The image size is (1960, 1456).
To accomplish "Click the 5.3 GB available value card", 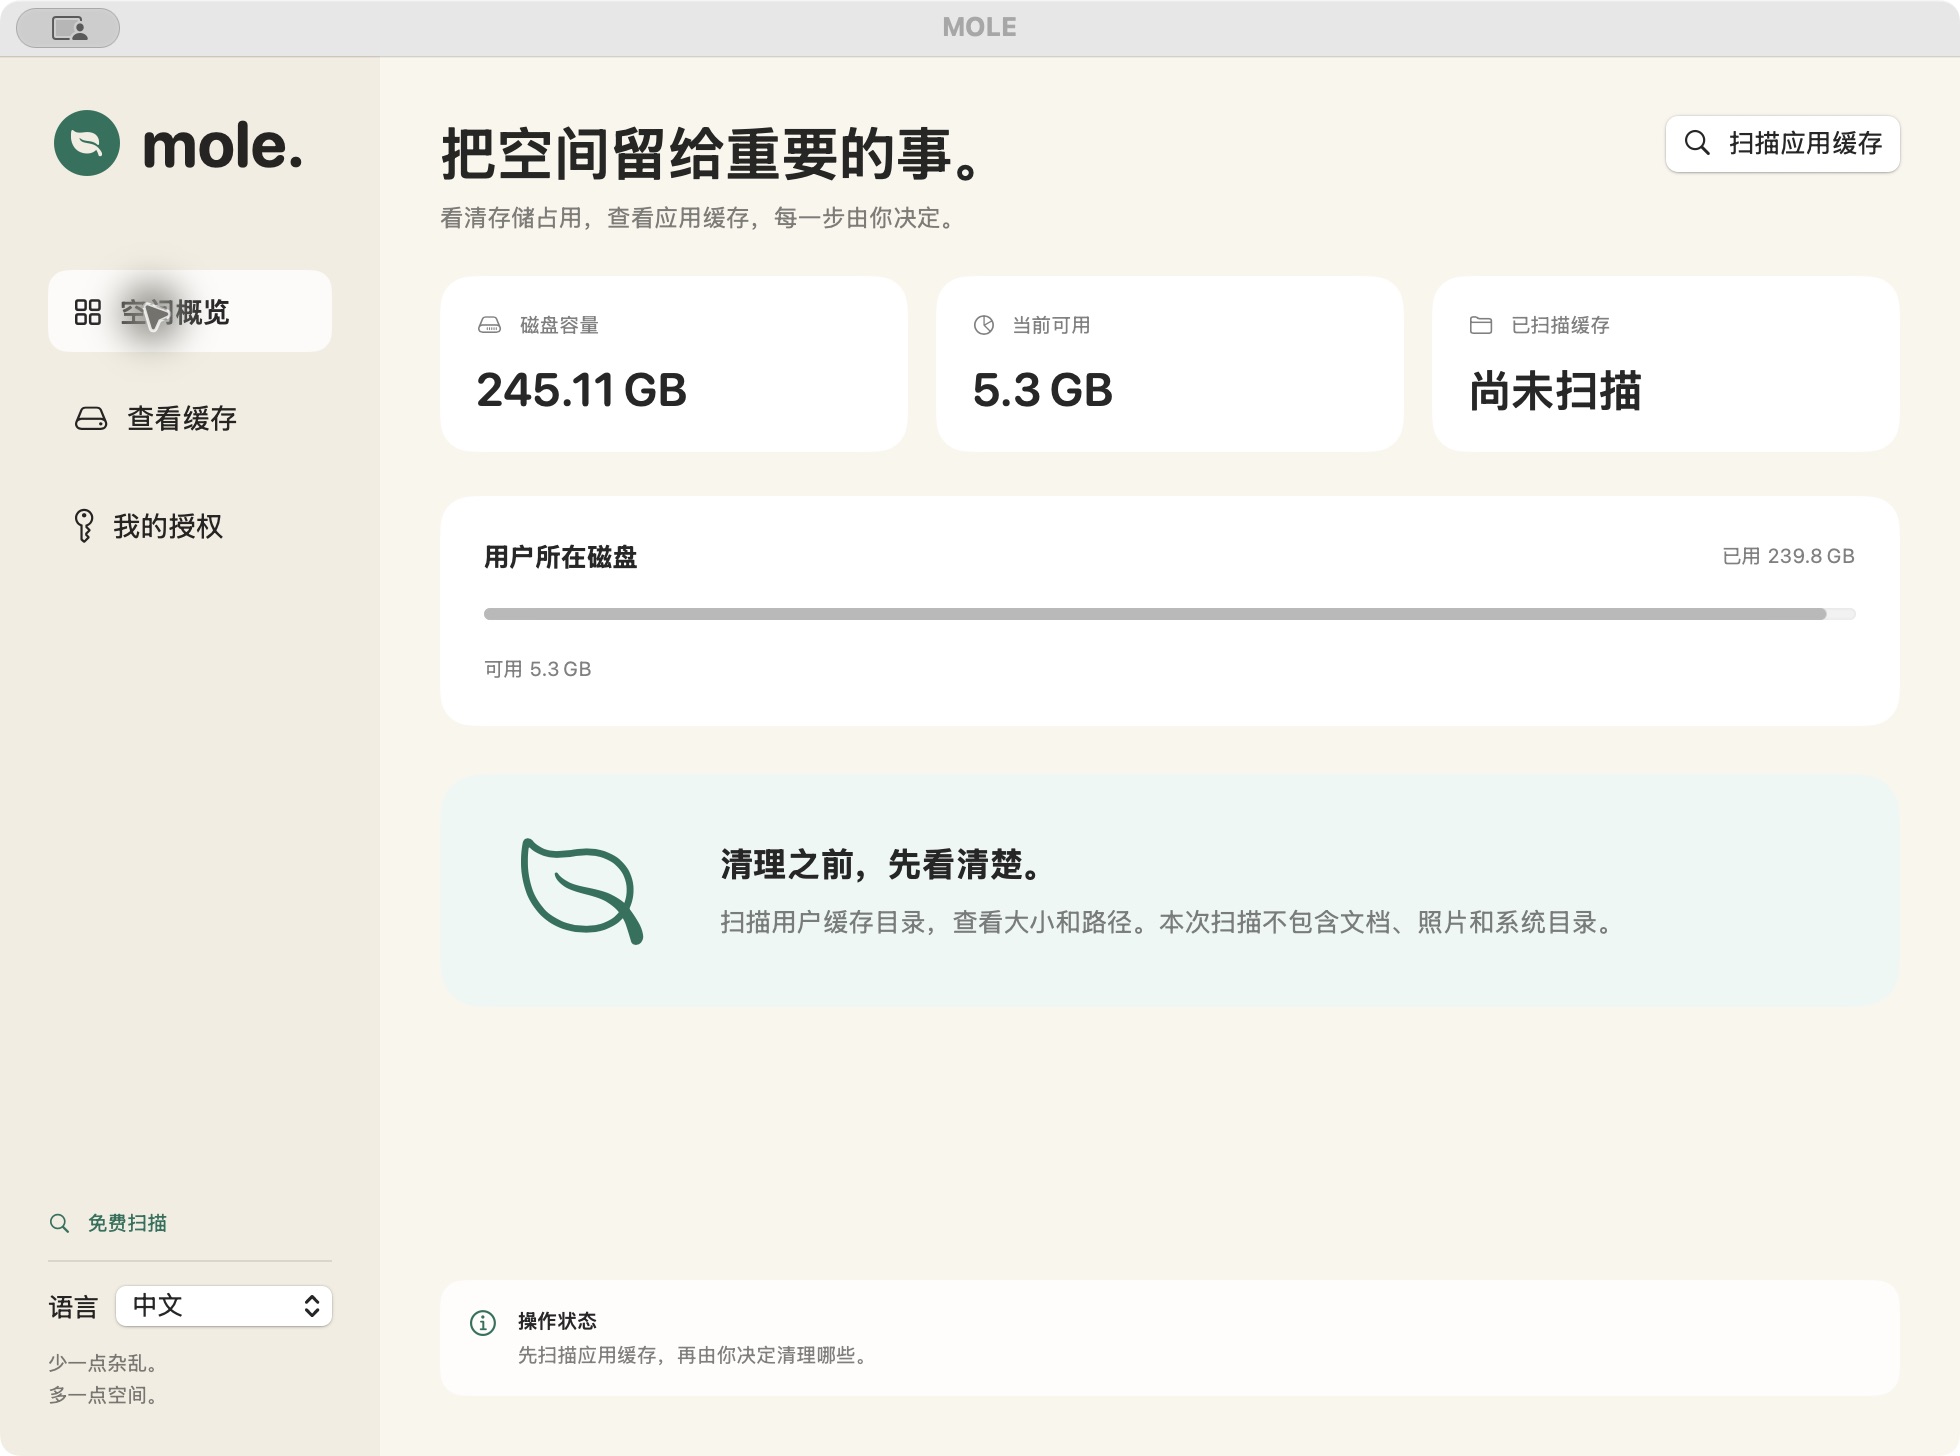I will [x=1170, y=364].
